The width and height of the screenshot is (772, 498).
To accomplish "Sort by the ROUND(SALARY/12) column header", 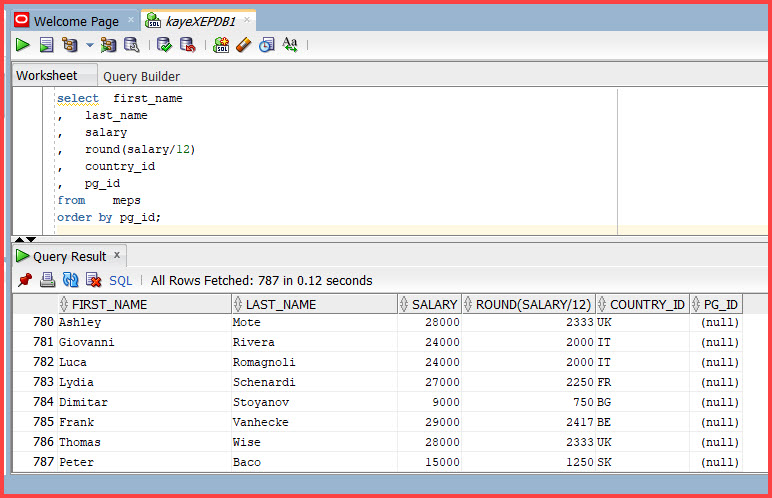I will pyautogui.click(x=528, y=304).
